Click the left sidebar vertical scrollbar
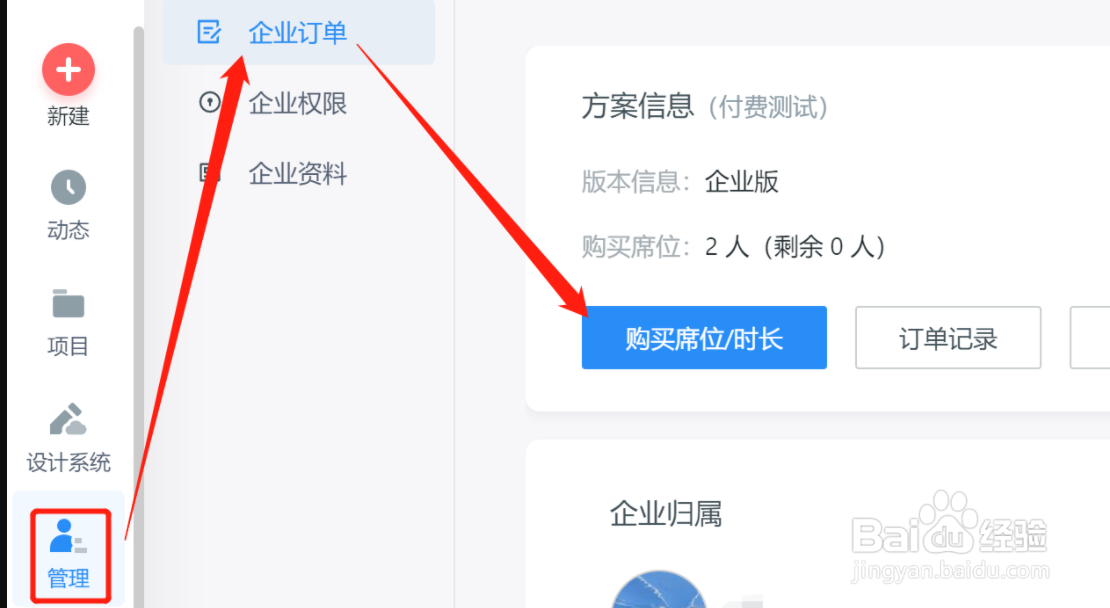Screen dimensions: 1110x608 coord(139,317)
